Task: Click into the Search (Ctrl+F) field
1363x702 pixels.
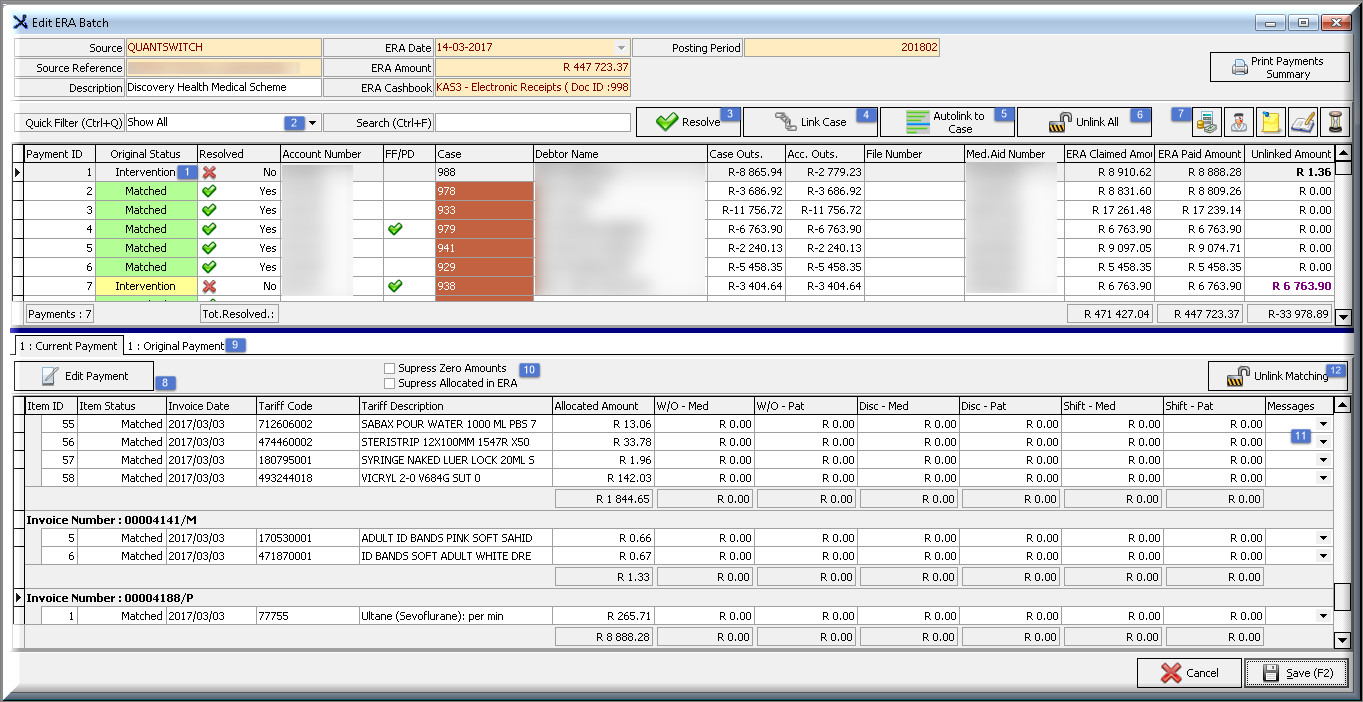Action: pyautogui.click(x=533, y=123)
